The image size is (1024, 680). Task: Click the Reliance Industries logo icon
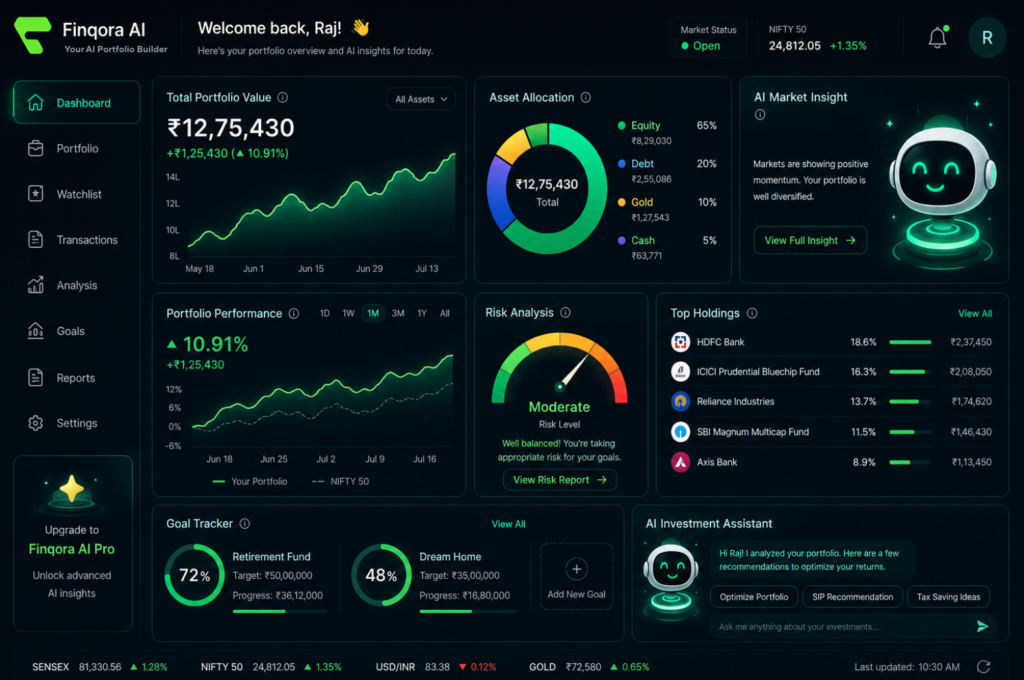point(680,401)
